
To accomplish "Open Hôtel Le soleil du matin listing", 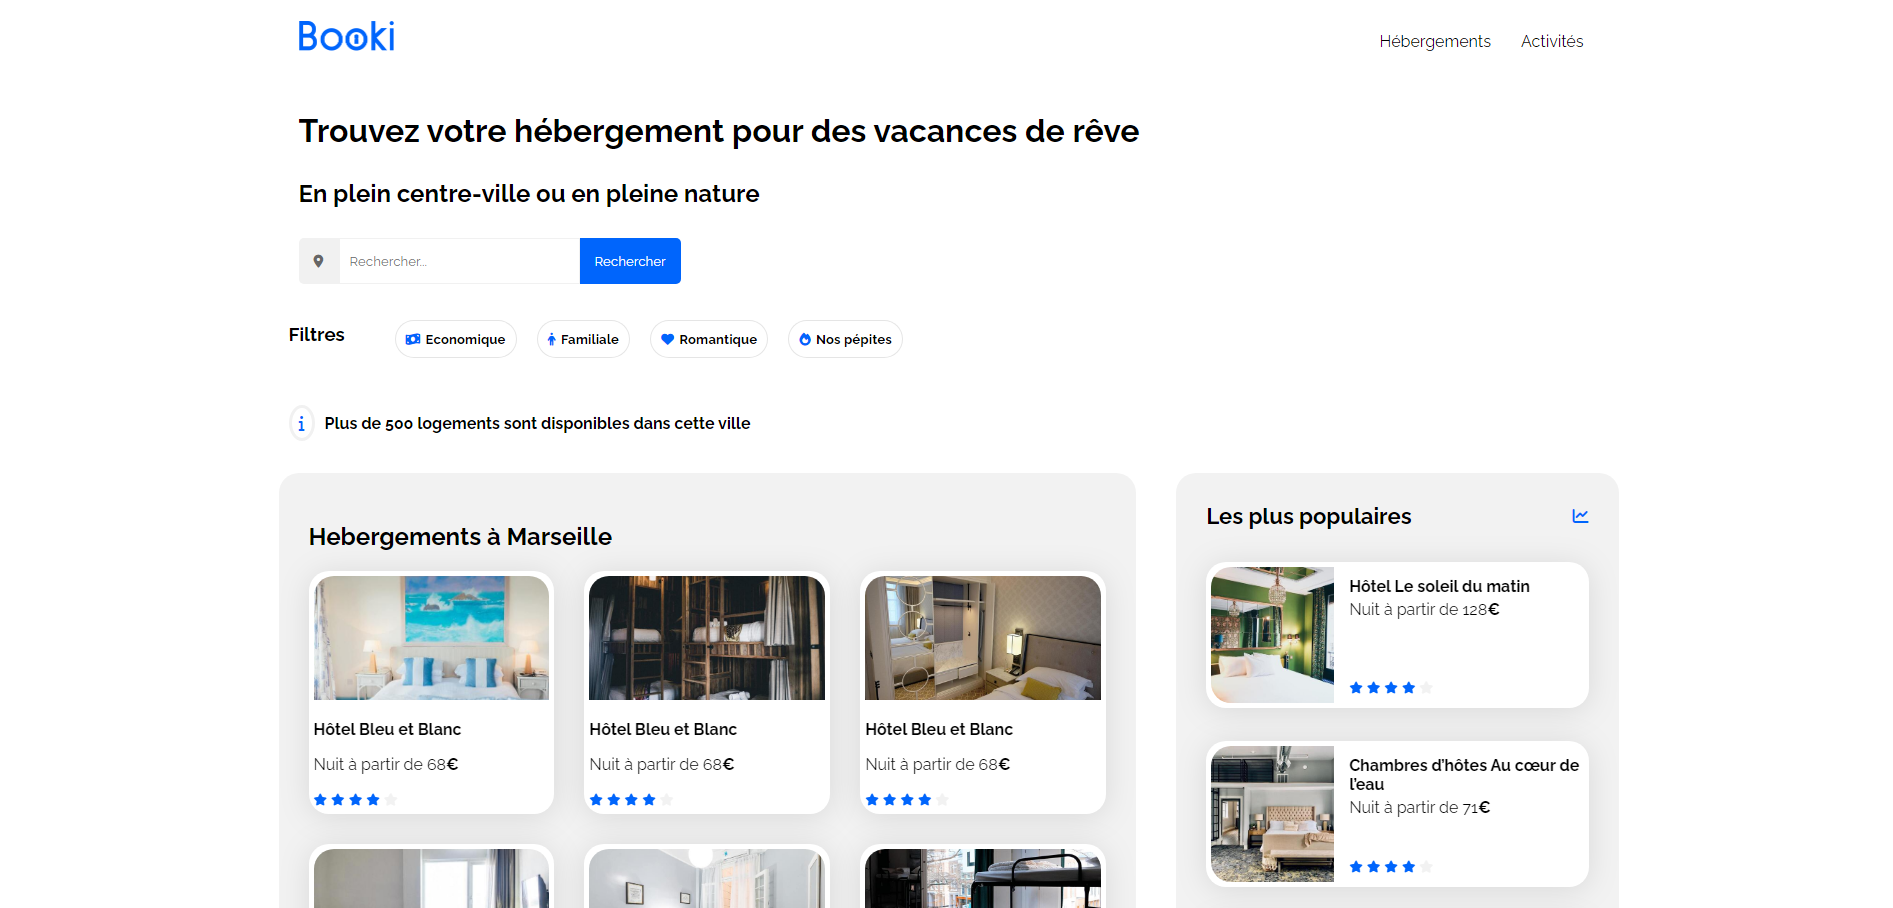I will coord(1438,586).
